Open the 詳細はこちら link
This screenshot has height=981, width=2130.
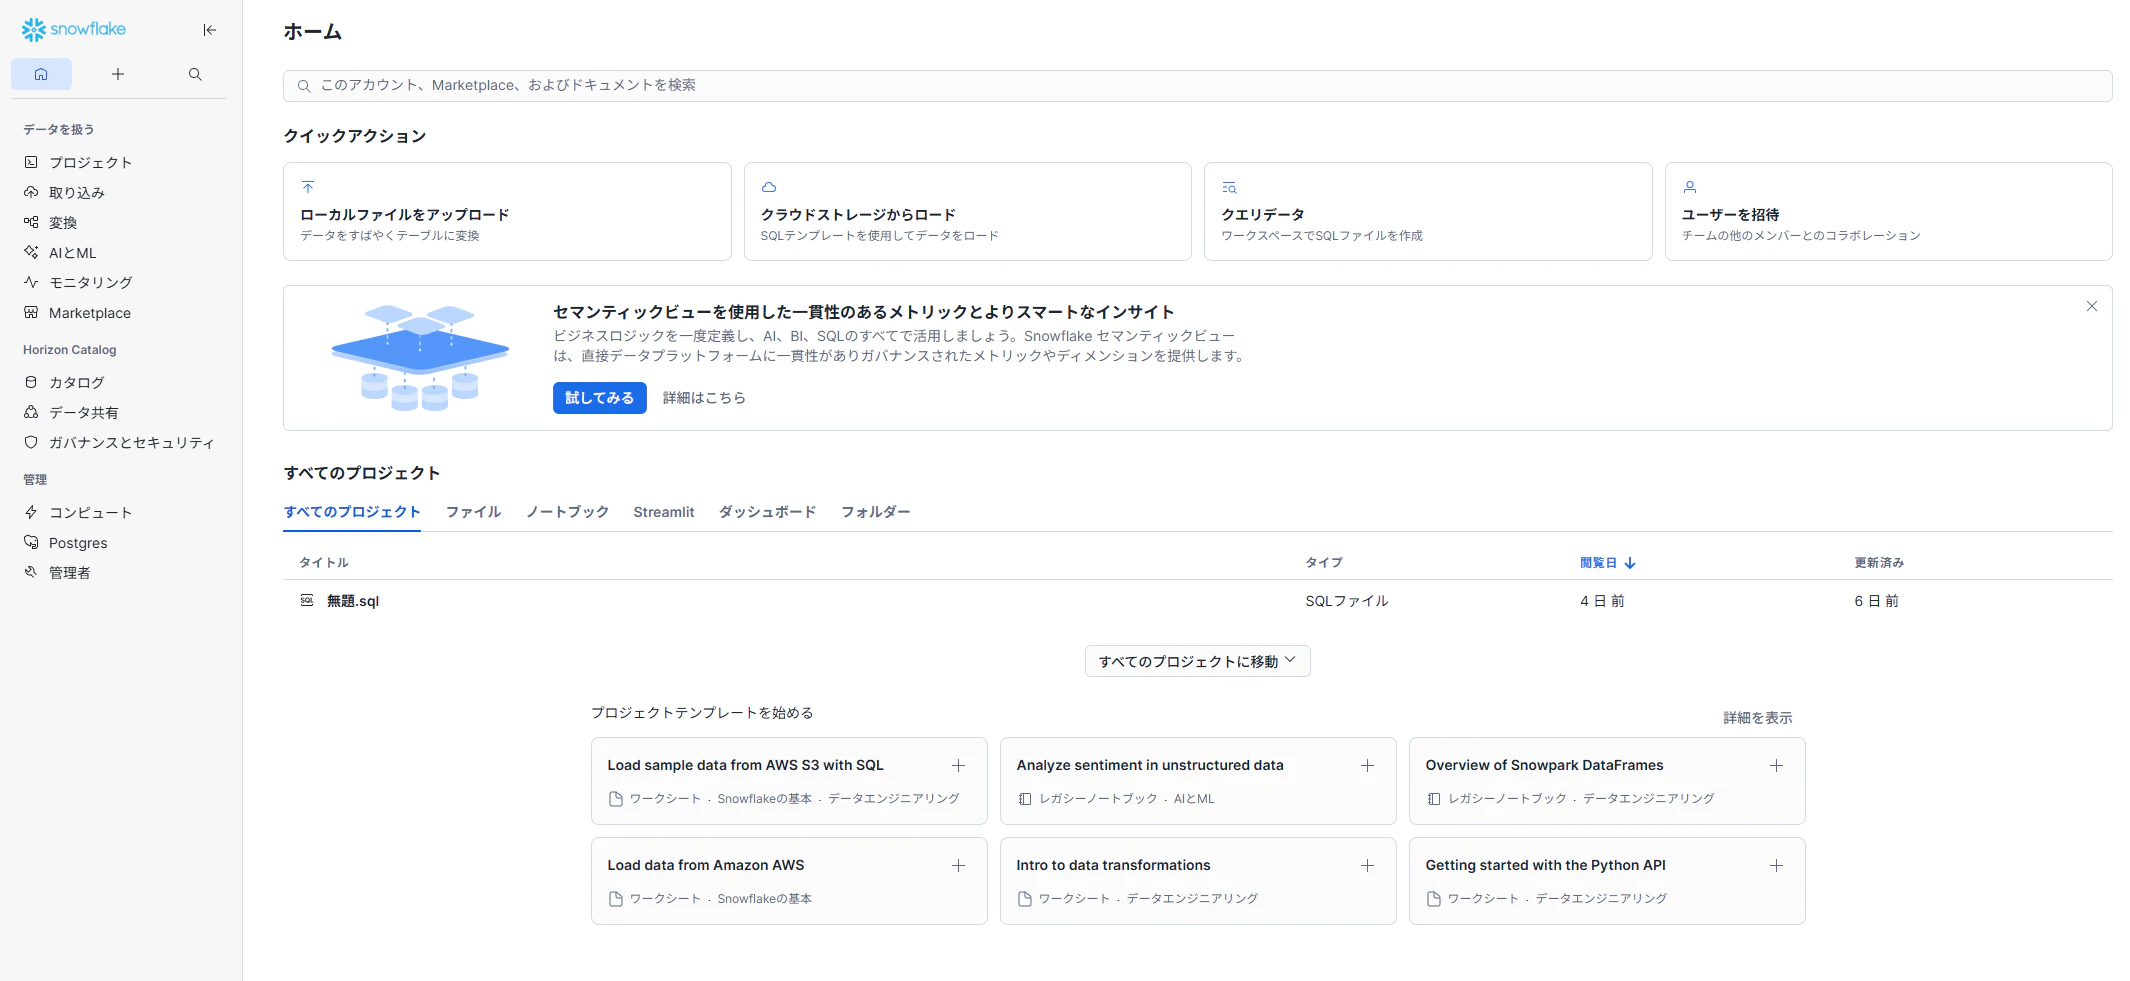pos(704,398)
